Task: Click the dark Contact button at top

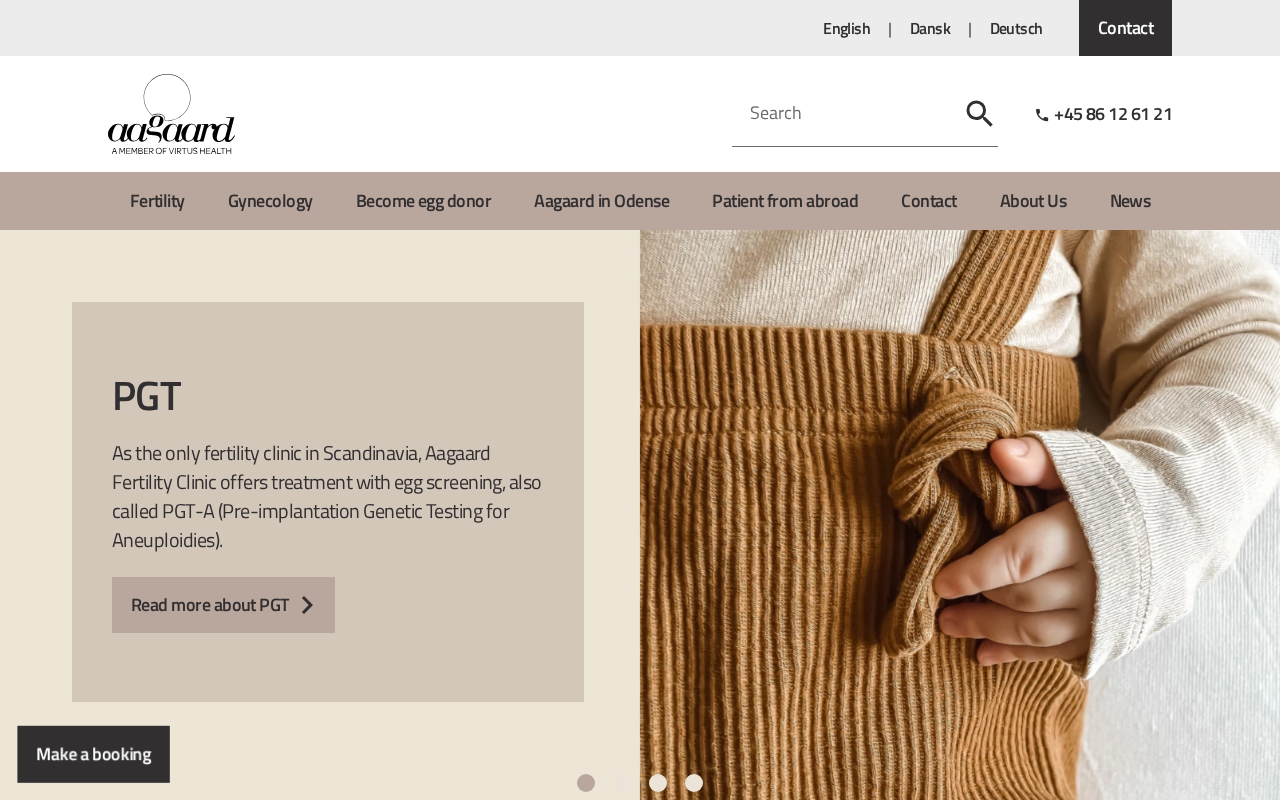Action: (1125, 28)
